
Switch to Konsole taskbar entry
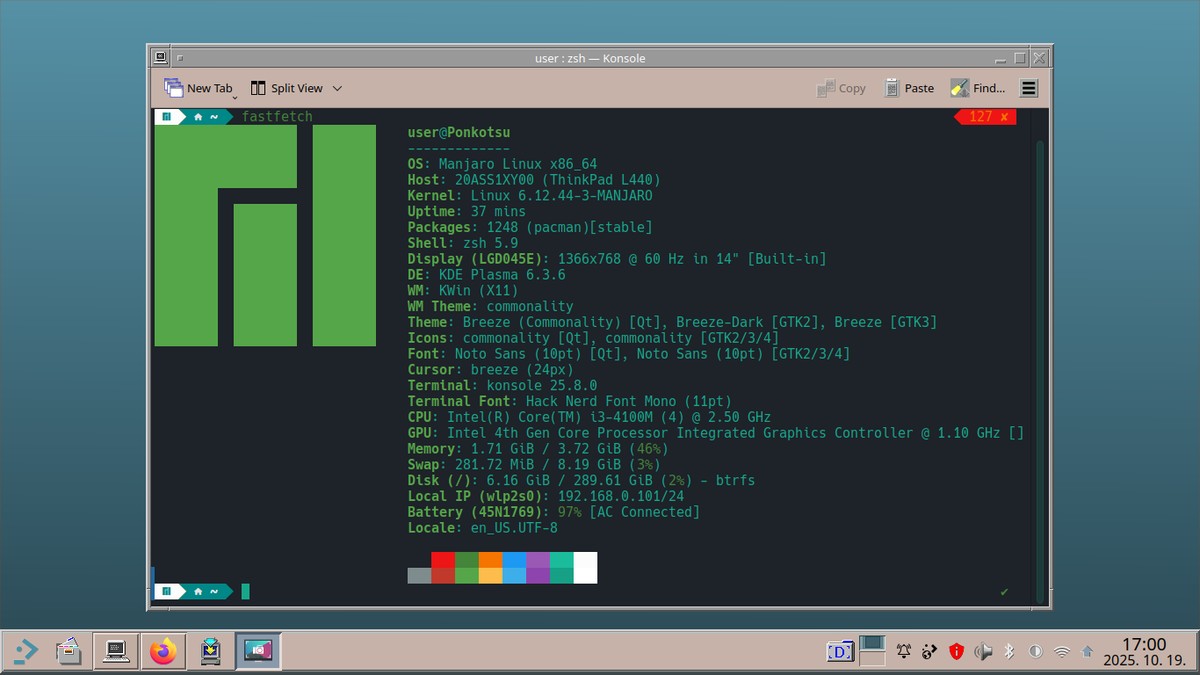(x=115, y=652)
